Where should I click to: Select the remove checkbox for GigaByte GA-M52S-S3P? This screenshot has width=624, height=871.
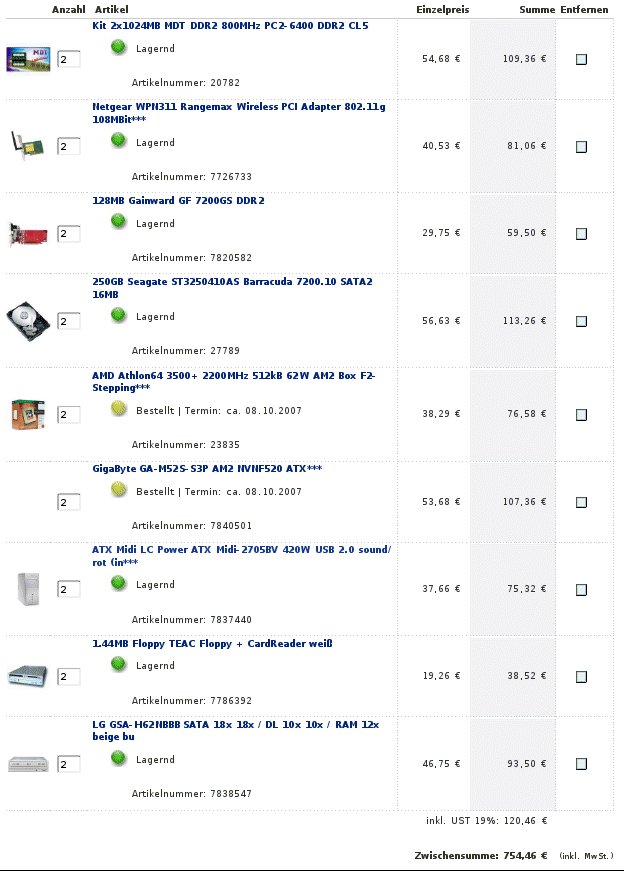pyautogui.click(x=581, y=502)
